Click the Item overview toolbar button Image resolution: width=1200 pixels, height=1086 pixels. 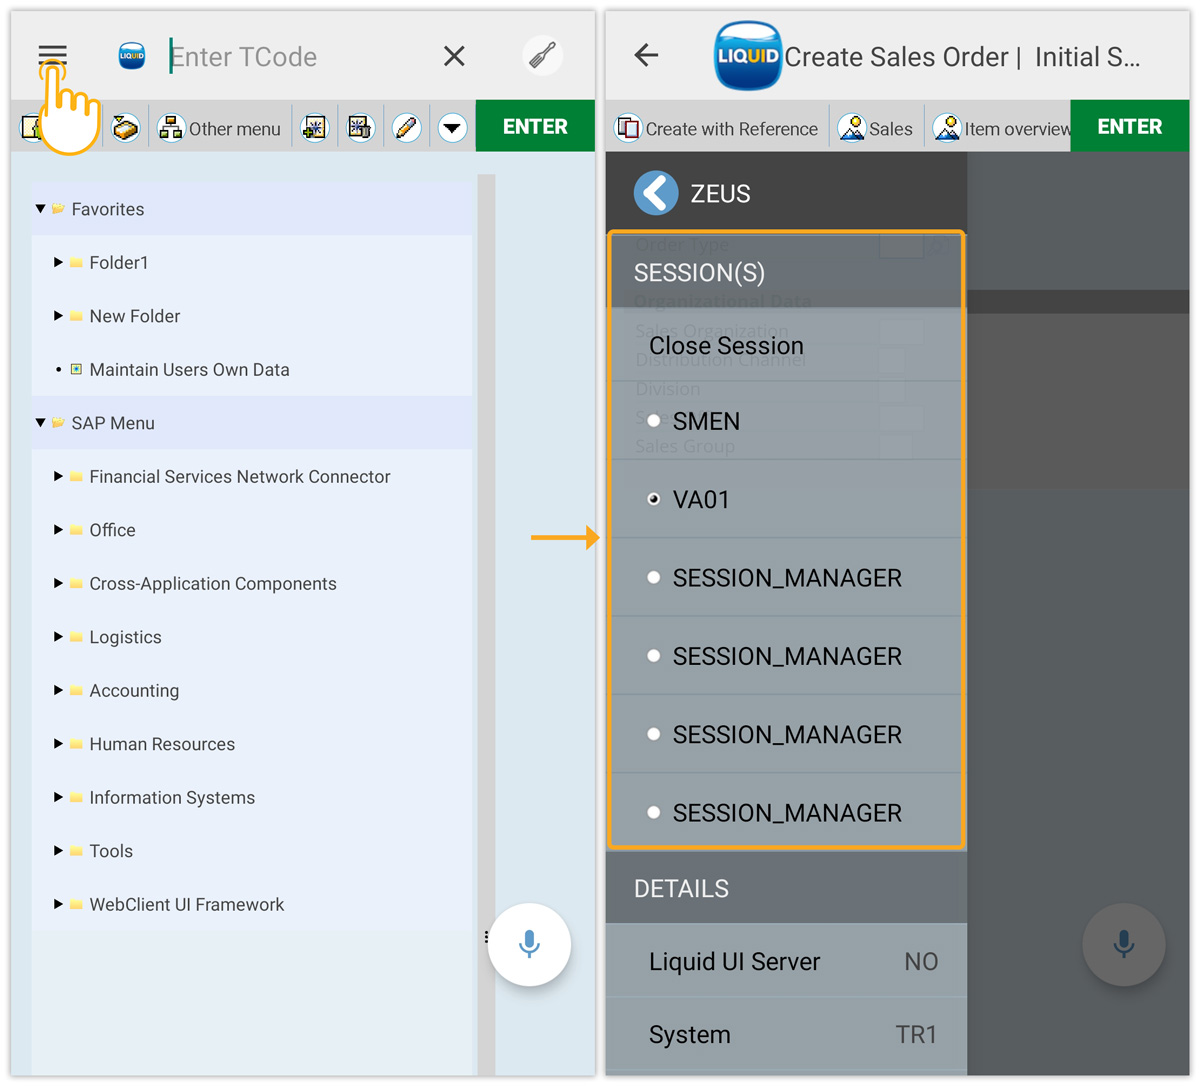[x=1001, y=128]
